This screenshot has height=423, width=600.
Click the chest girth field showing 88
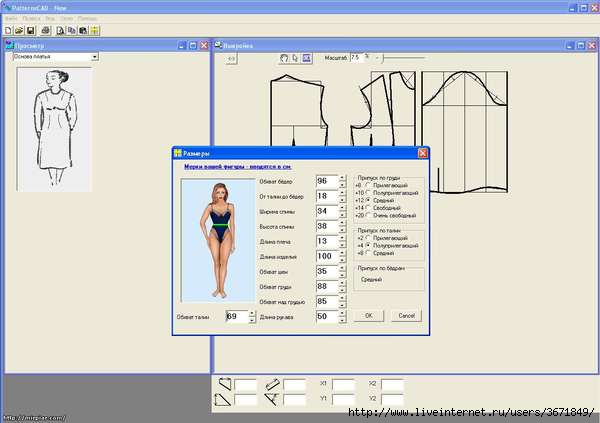pos(327,287)
